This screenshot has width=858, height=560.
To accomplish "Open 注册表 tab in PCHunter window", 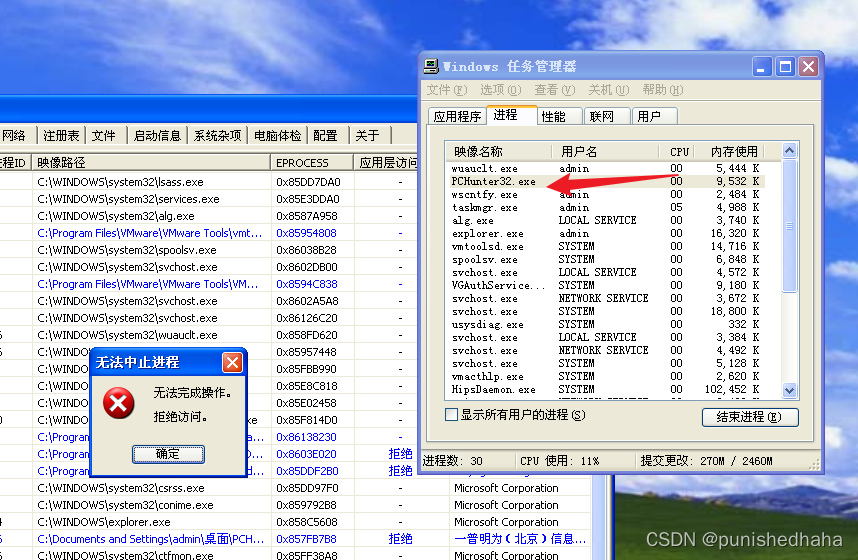I will [61, 135].
